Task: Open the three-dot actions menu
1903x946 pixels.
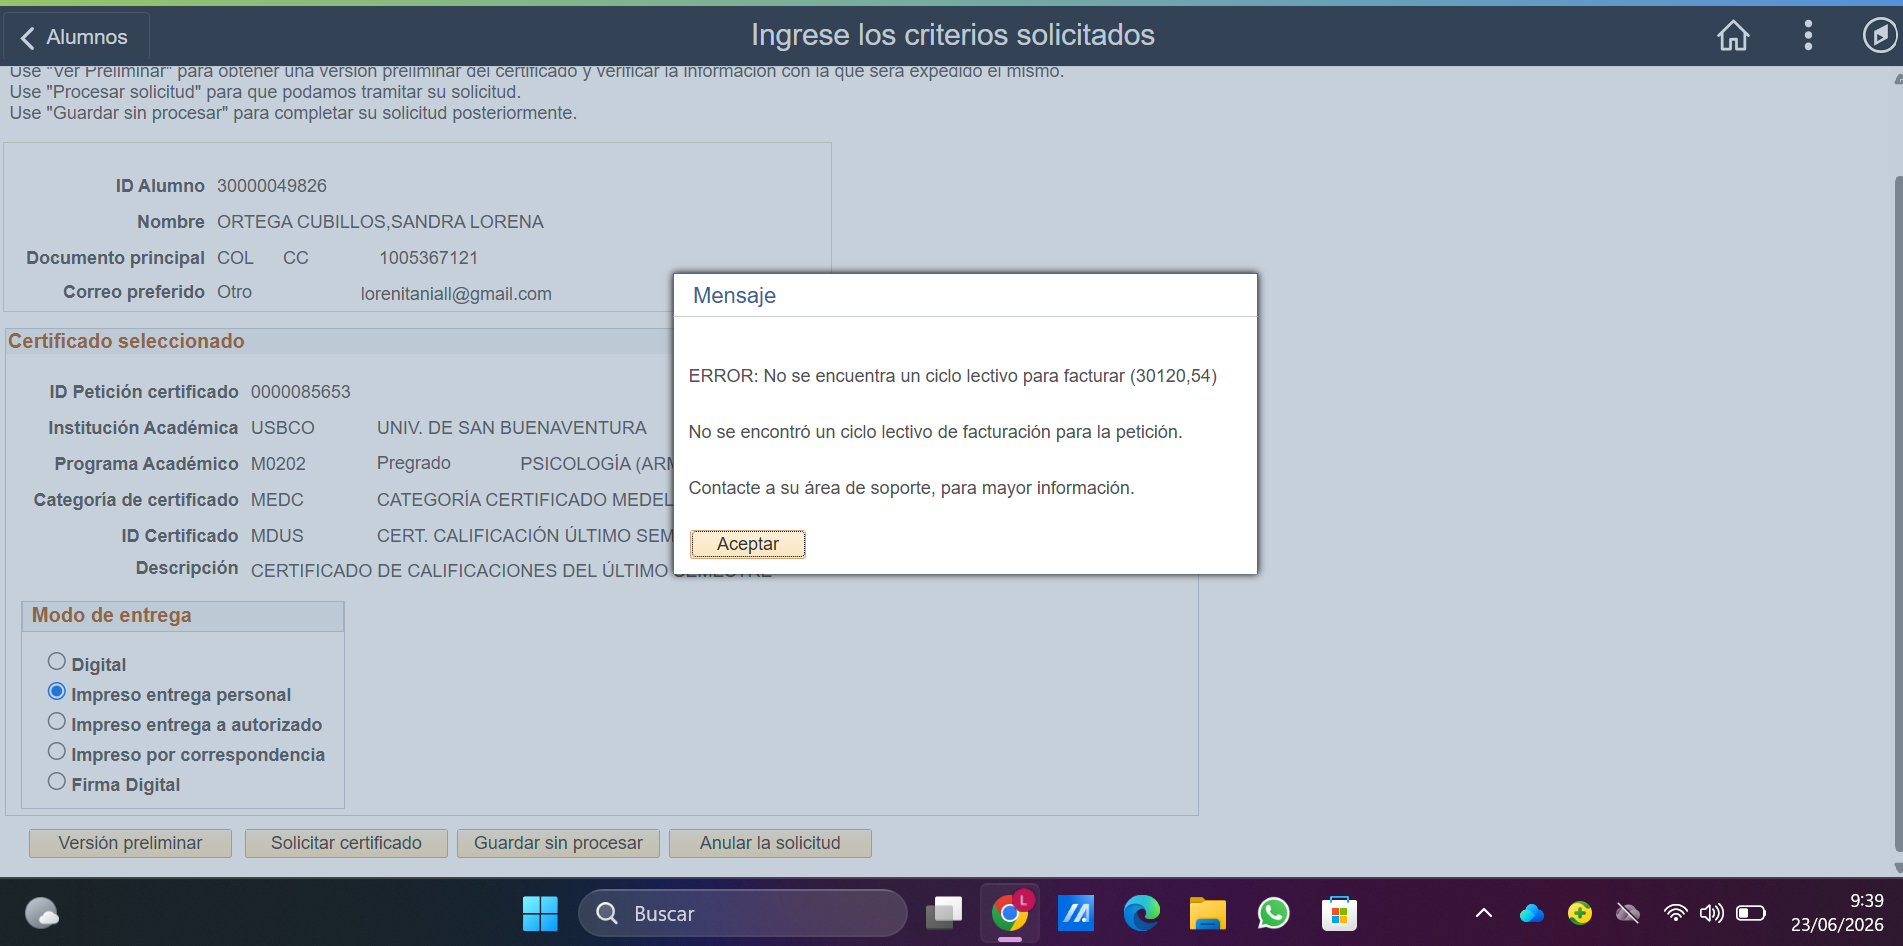Action: (x=1808, y=36)
